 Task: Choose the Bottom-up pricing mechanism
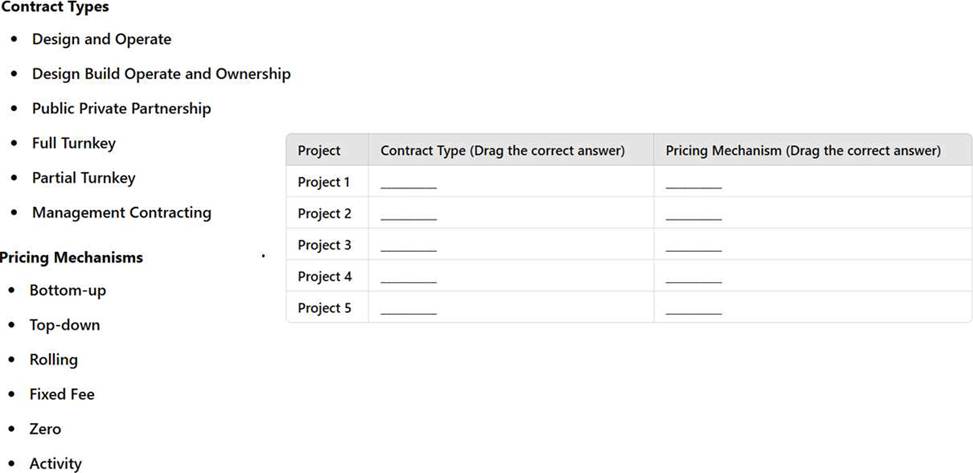68,291
